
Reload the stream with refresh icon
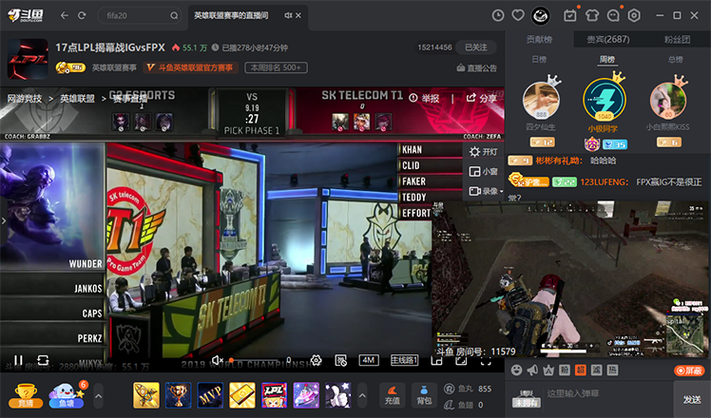[x=43, y=360]
